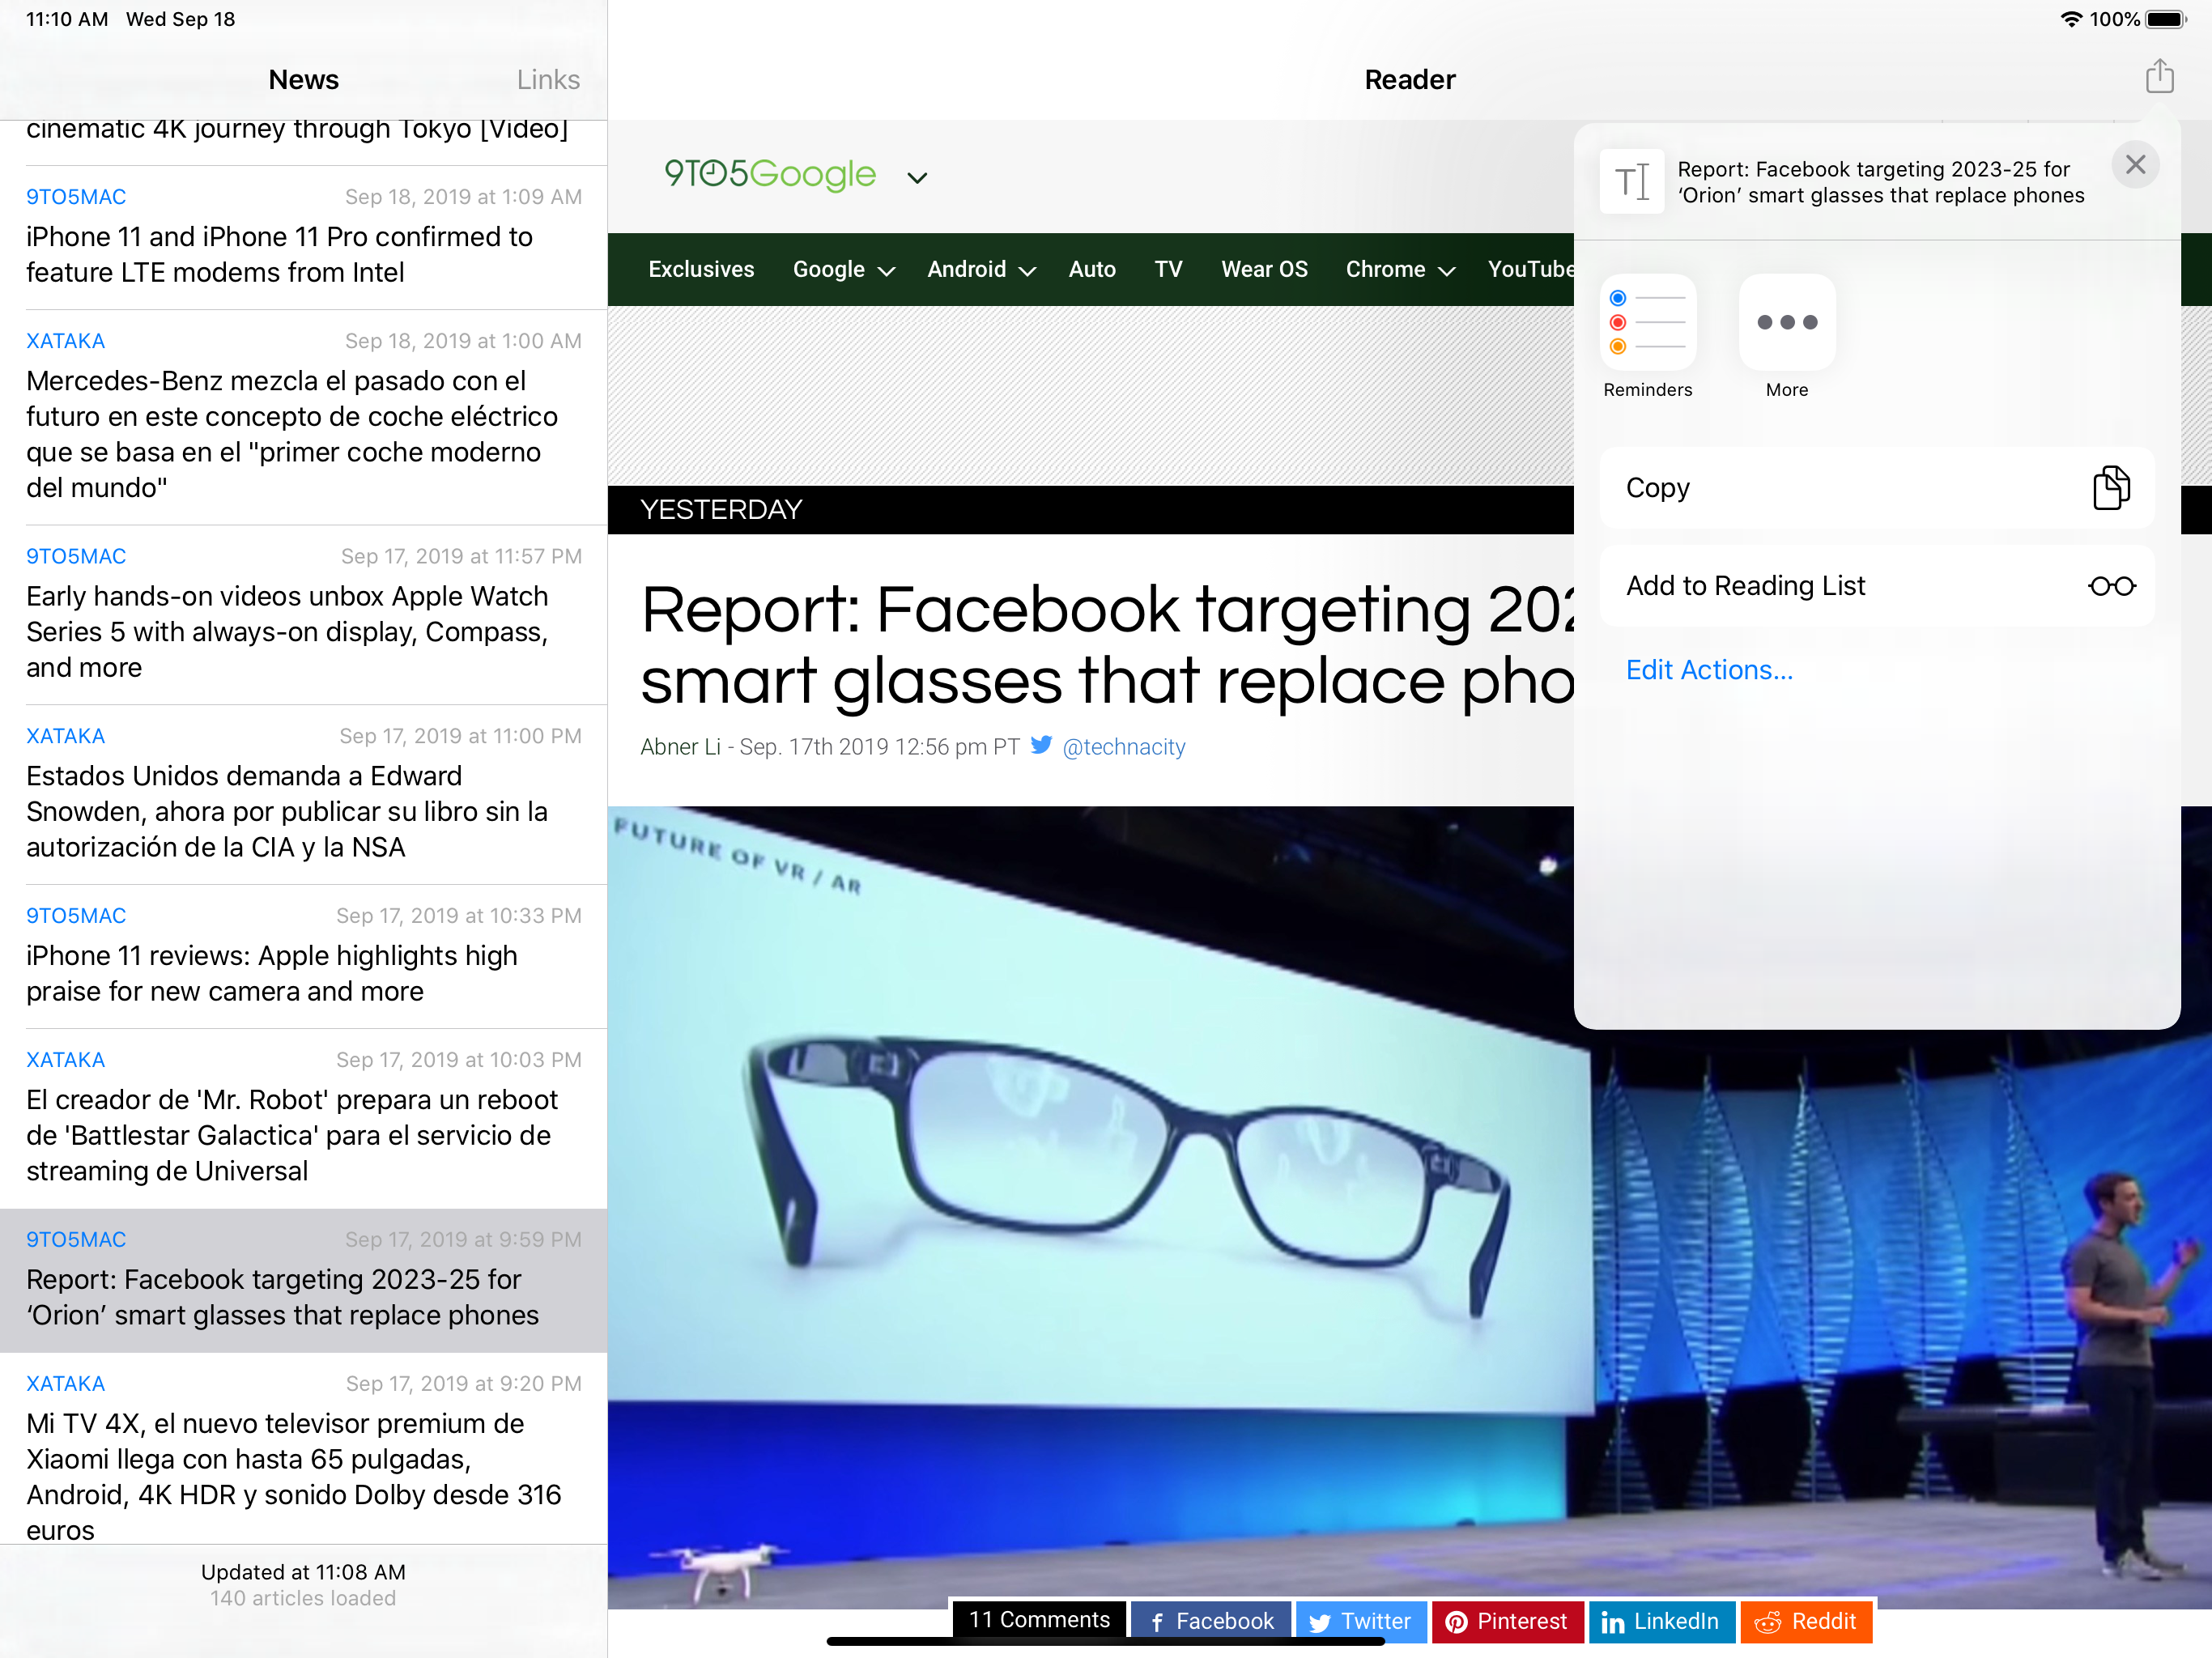Tap the battery status icon
Screen dimensions: 2212x1658
[2167, 19]
